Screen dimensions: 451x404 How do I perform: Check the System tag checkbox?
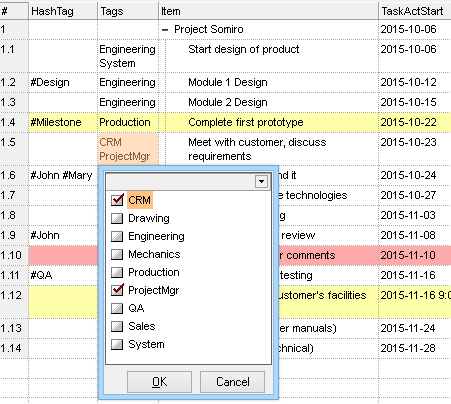click(x=117, y=344)
